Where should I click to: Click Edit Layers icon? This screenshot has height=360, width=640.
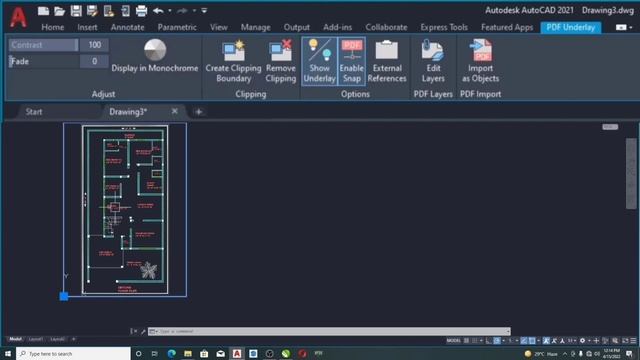tap(433, 50)
